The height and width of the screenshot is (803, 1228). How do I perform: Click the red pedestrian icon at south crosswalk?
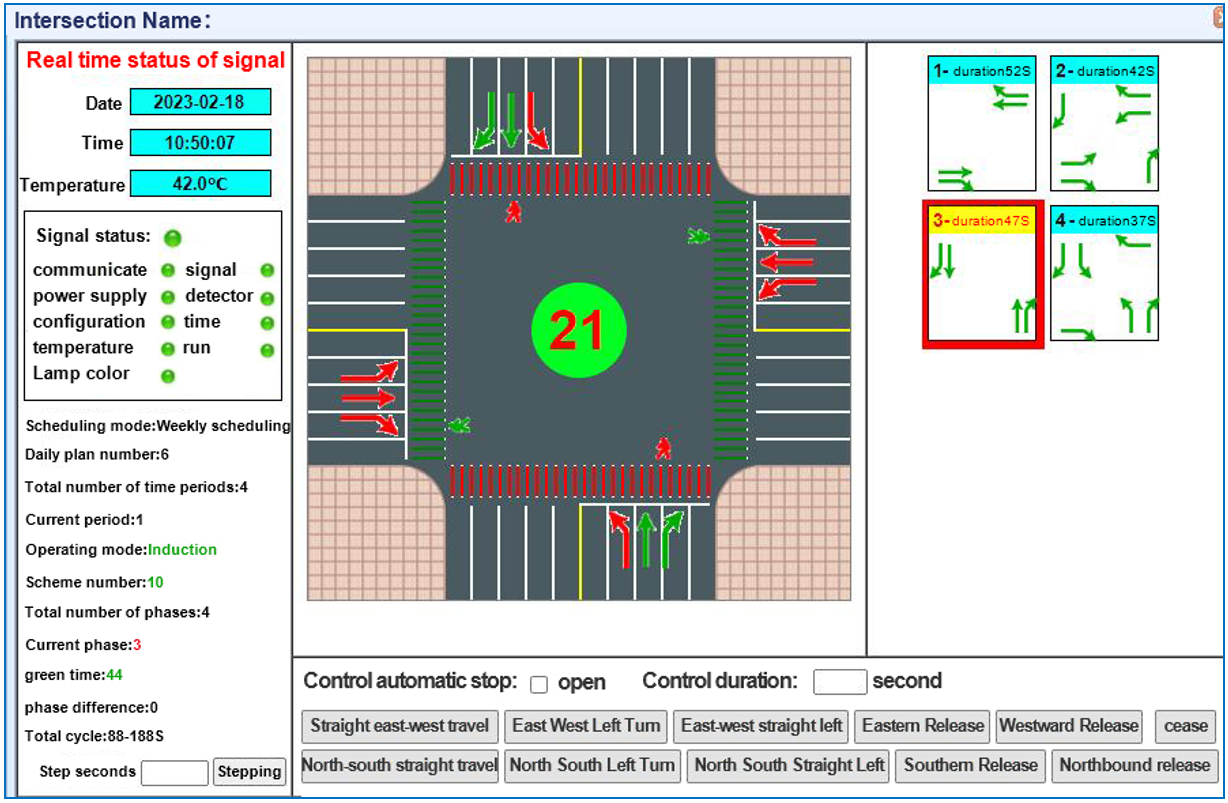[x=663, y=448]
